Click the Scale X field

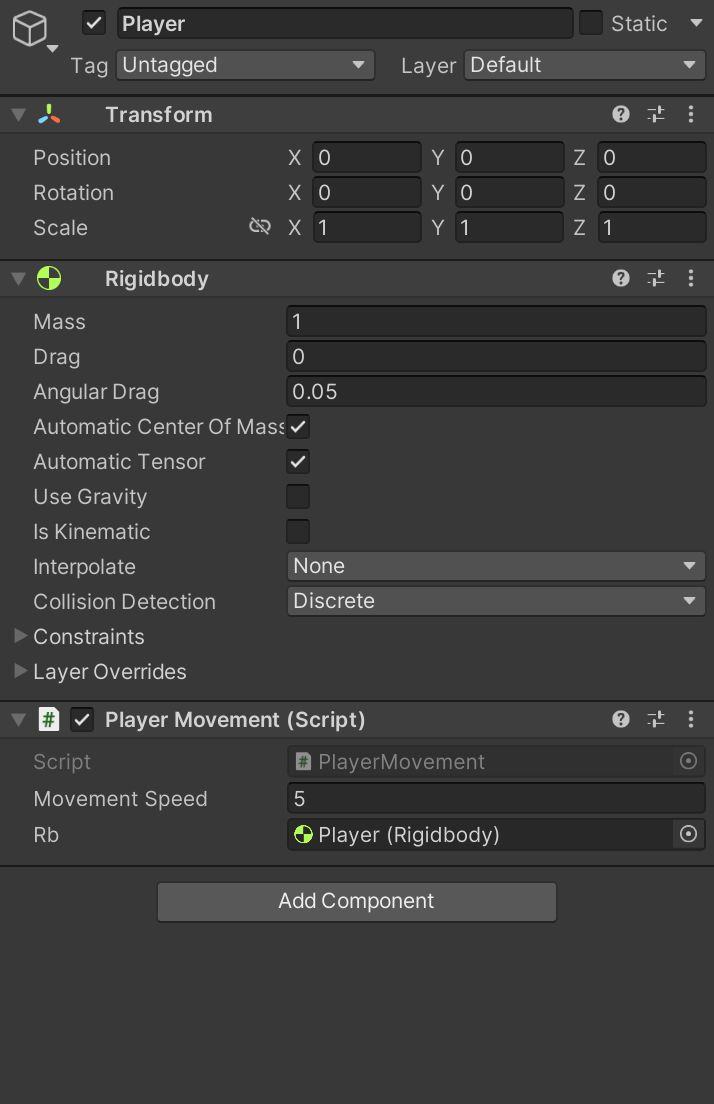point(367,227)
